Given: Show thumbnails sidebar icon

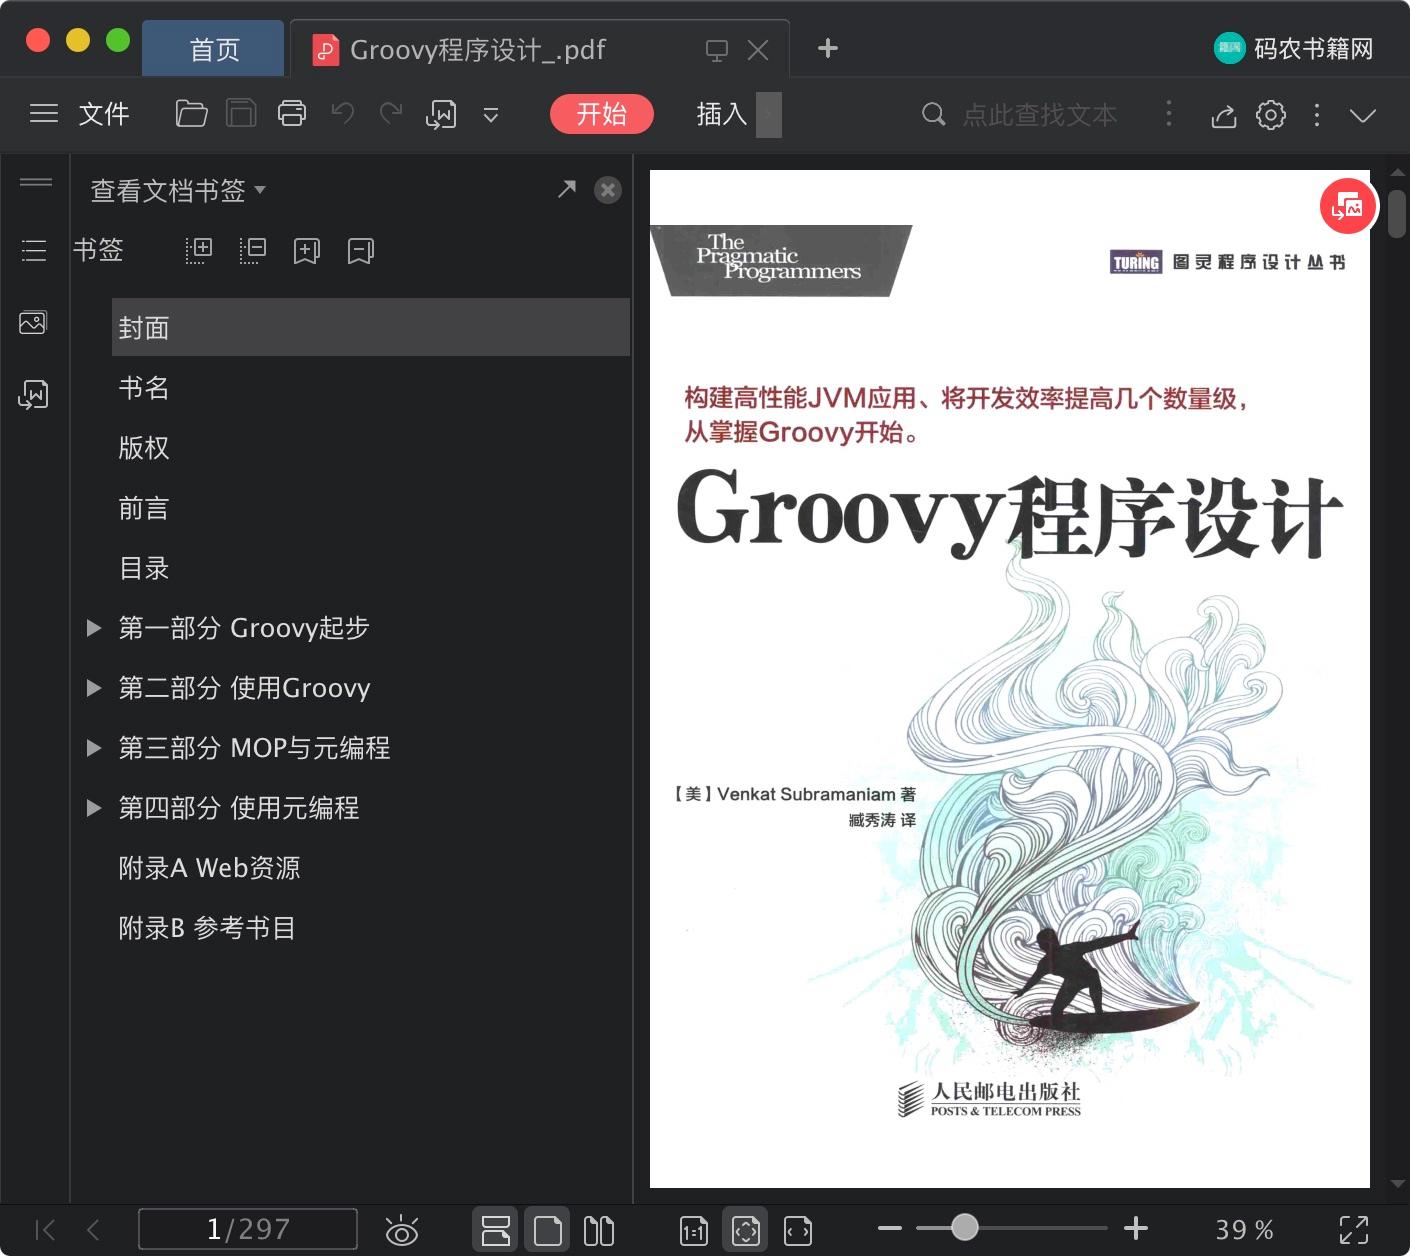Looking at the screenshot, I should [x=33, y=322].
